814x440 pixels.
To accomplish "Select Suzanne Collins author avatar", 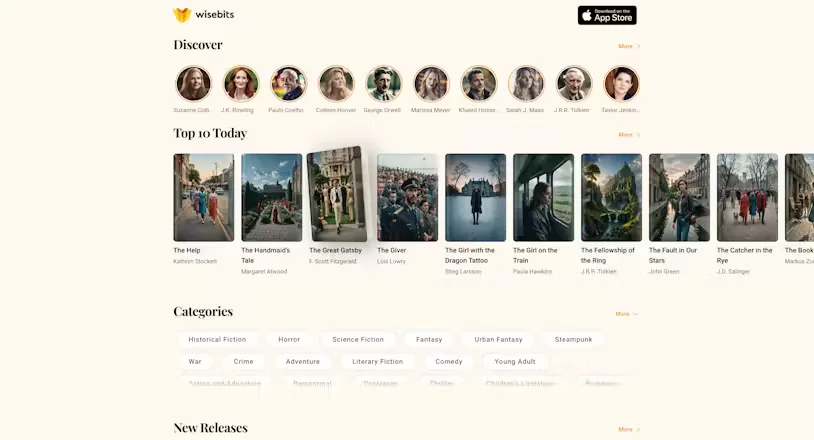I will [x=193, y=84].
